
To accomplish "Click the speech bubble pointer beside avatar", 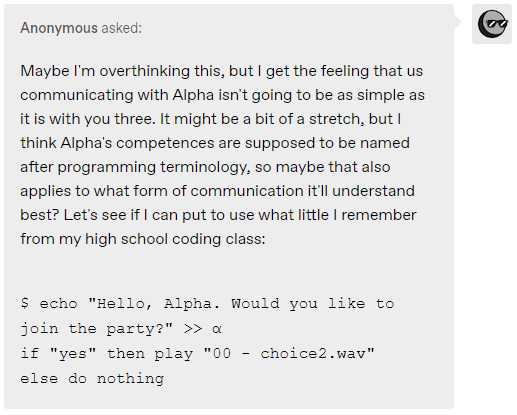I will click(x=458, y=22).
